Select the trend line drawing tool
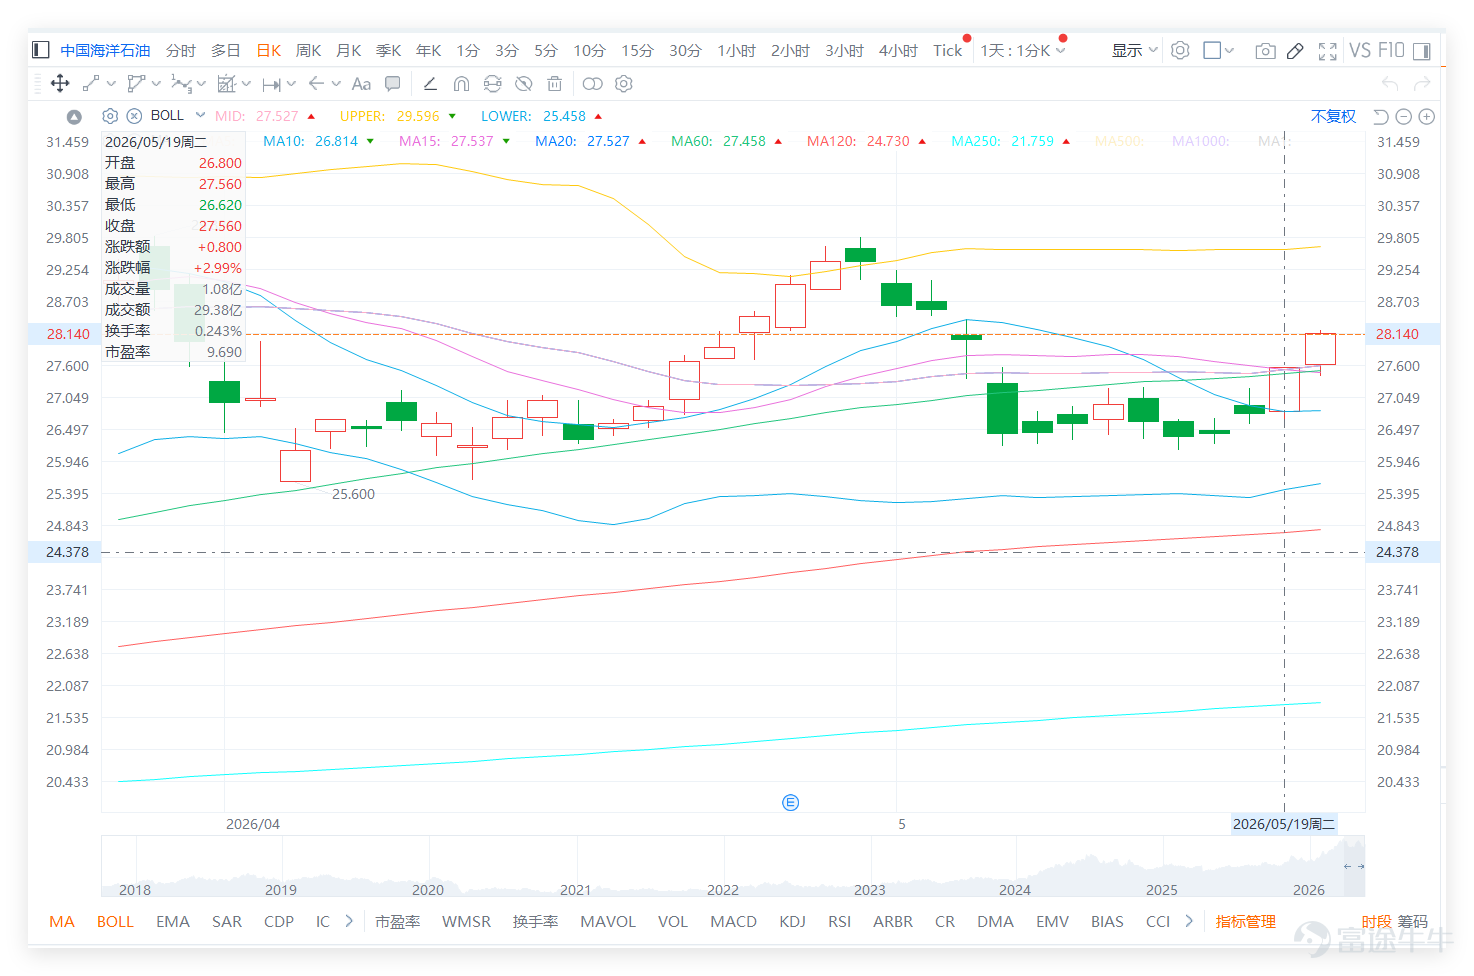This screenshot has width=1474, height=976. pos(90,84)
